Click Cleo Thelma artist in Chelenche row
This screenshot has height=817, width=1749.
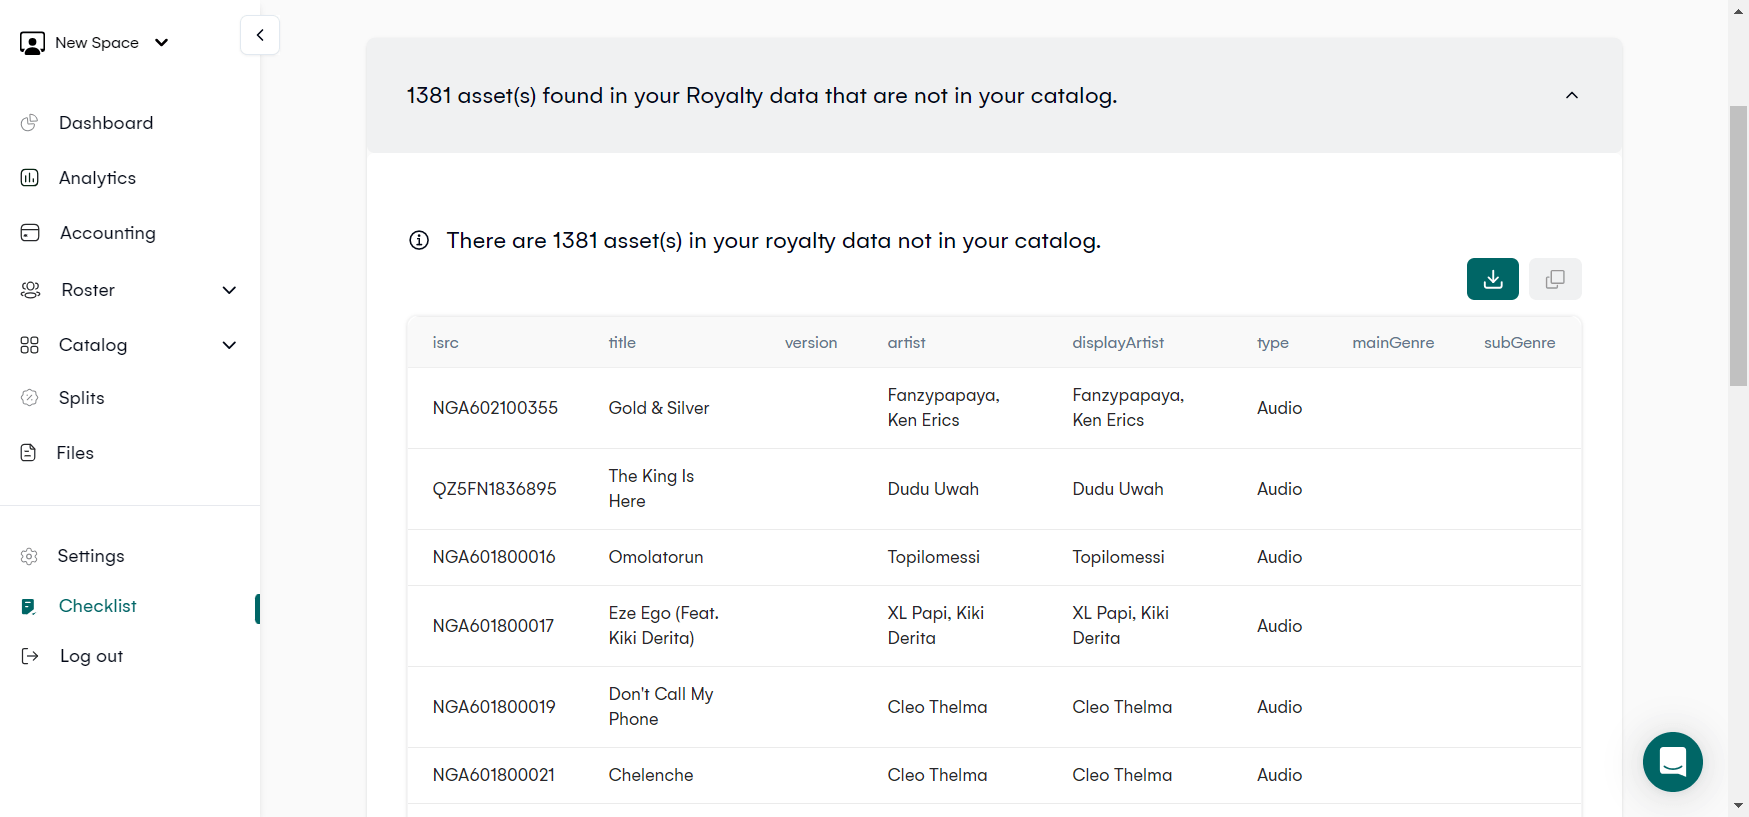937,775
